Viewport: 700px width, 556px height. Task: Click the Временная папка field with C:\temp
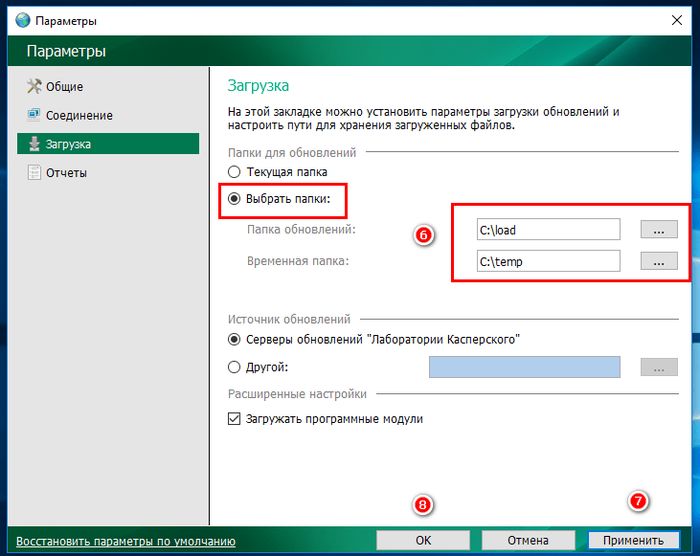coord(548,261)
